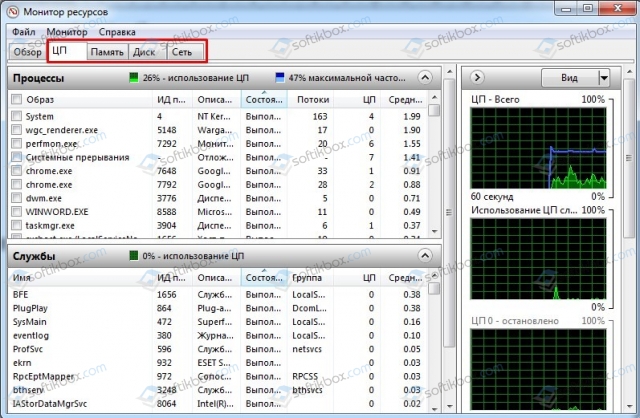Check the wgc_renderer.exe checkbox
The height and width of the screenshot is (418, 640).
pos(16,130)
